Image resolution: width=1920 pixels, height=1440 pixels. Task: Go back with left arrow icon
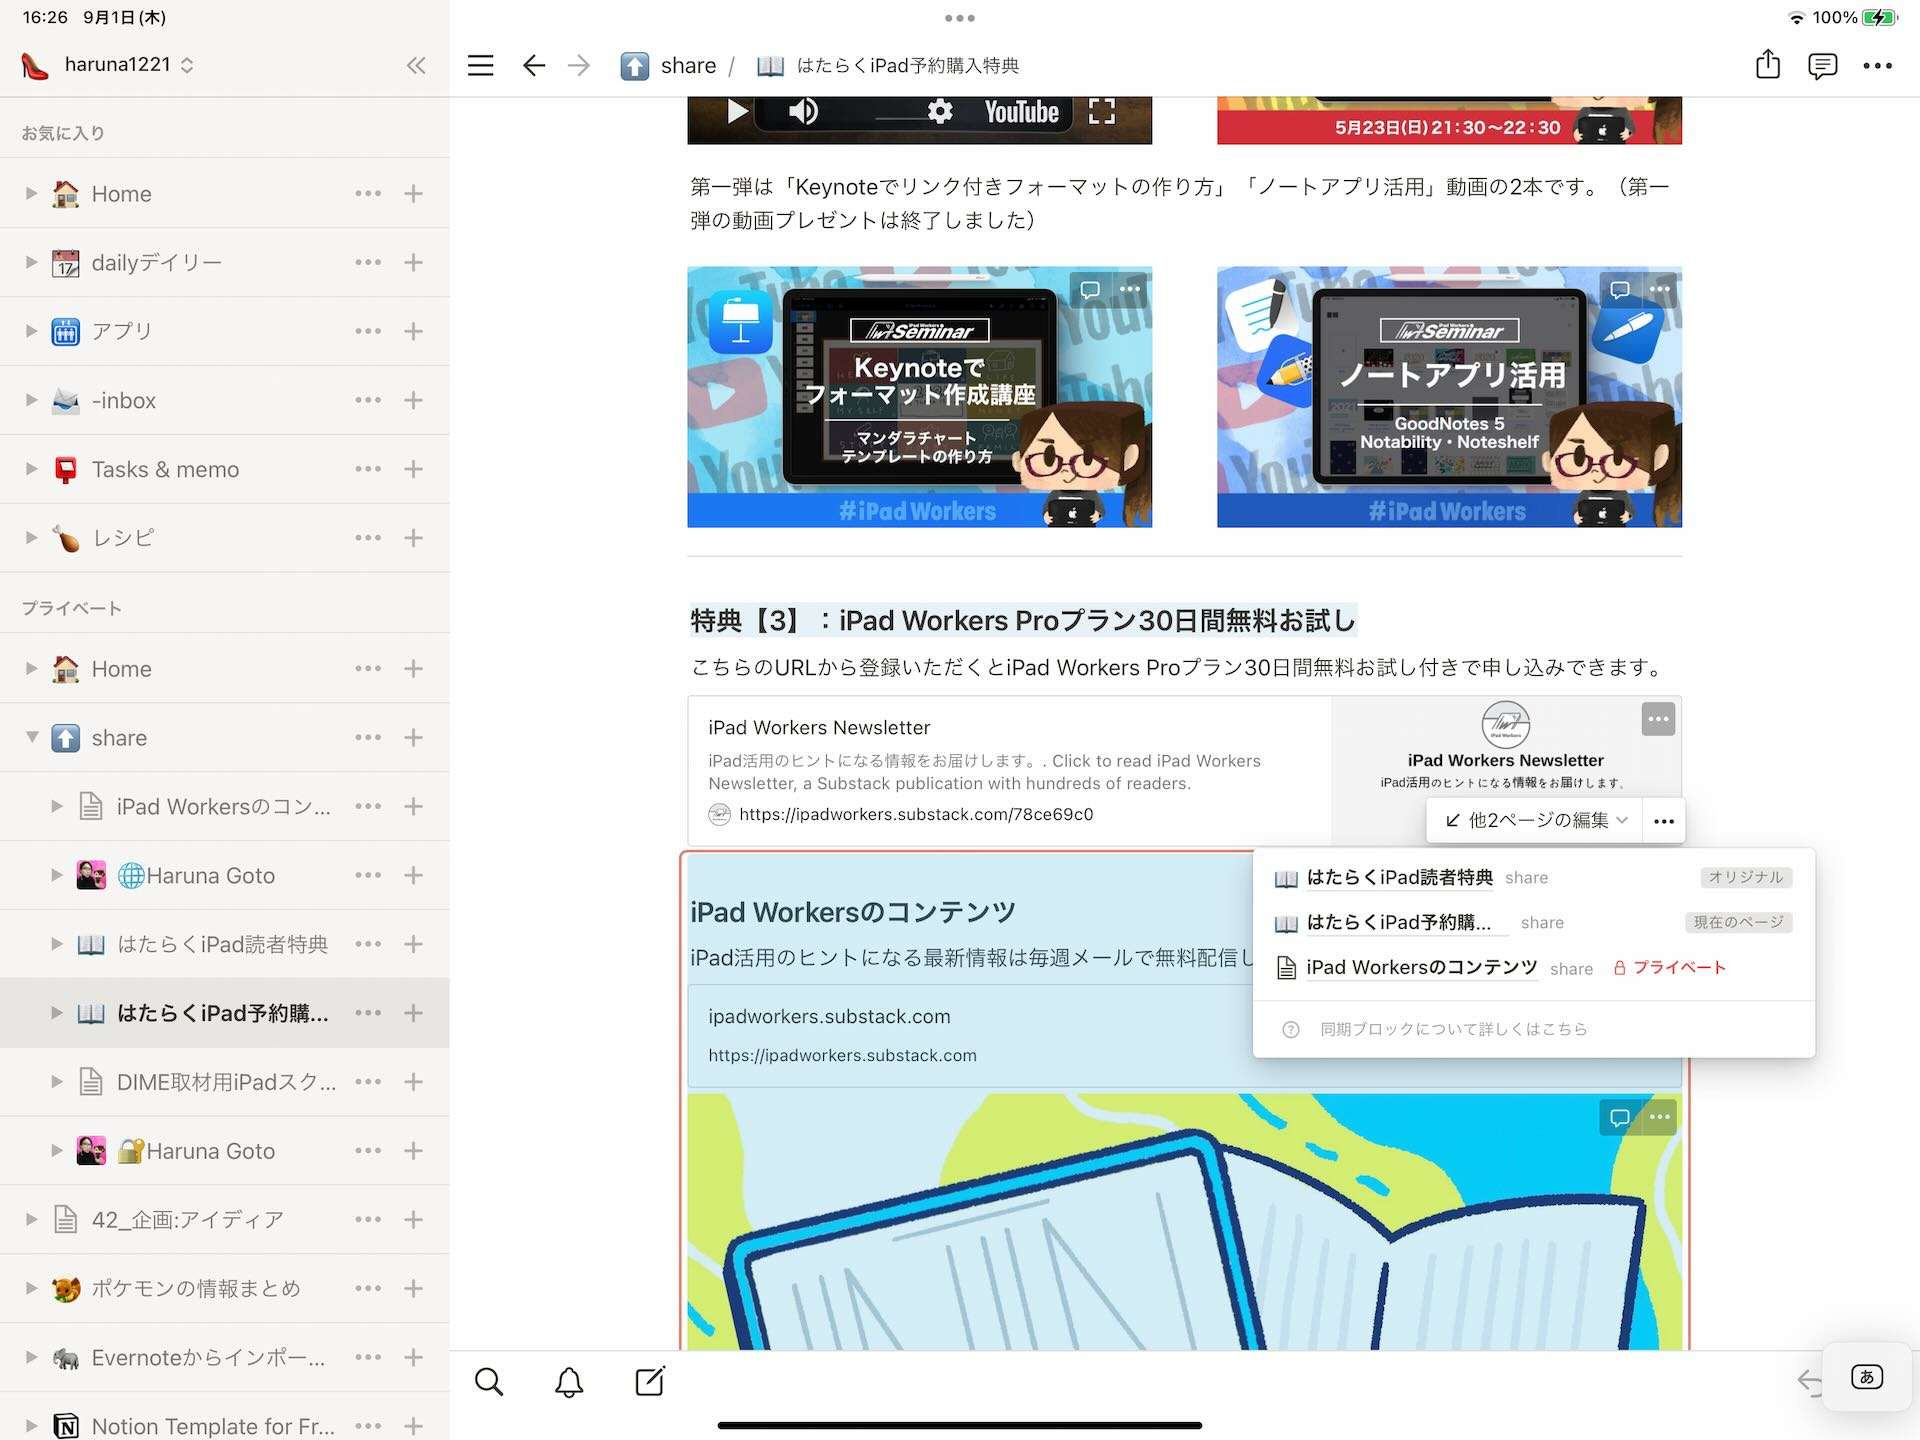pyautogui.click(x=534, y=66)
